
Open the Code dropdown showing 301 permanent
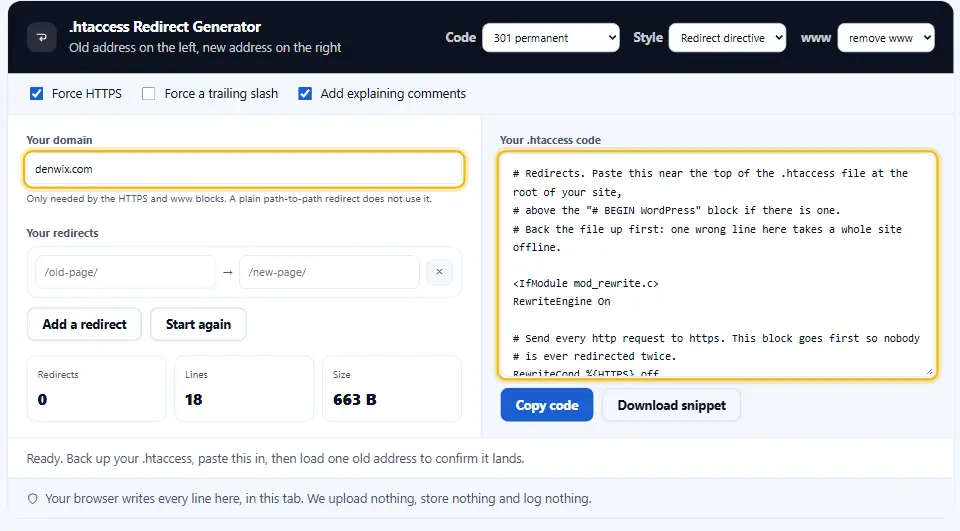coord(550,38)
